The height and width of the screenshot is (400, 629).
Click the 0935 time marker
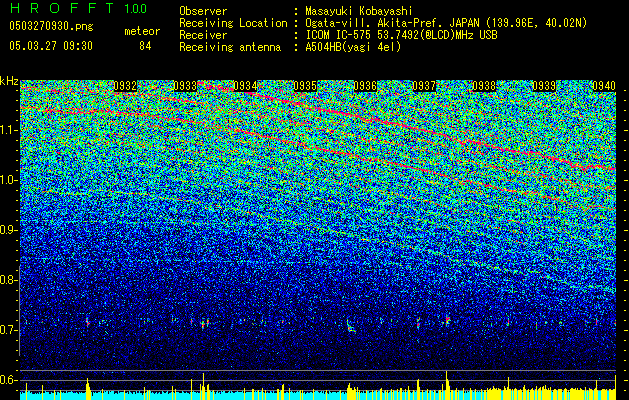tap(305, 86)
